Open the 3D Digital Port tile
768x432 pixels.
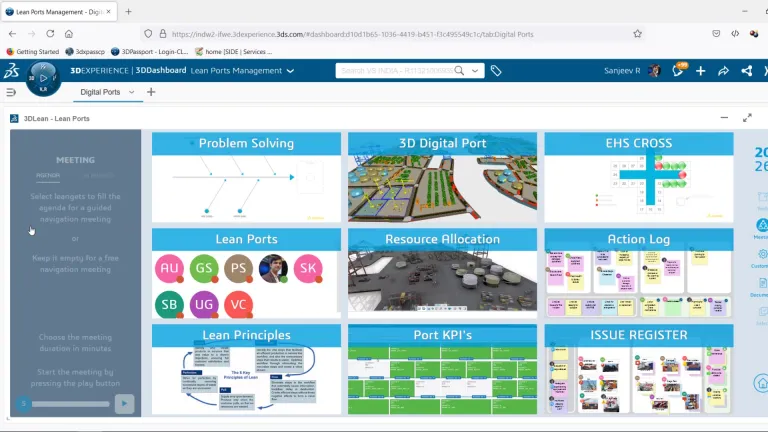(x=442, y=177)
